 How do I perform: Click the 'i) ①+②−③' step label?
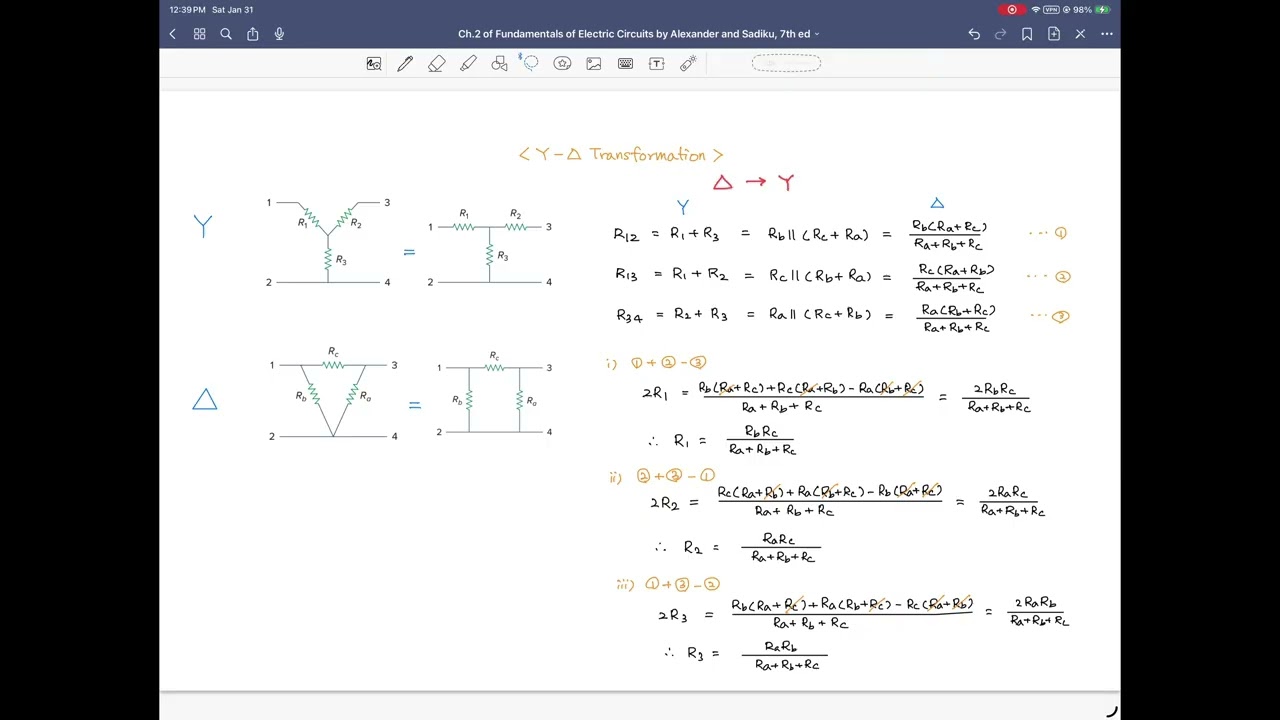tap(656, 363)
